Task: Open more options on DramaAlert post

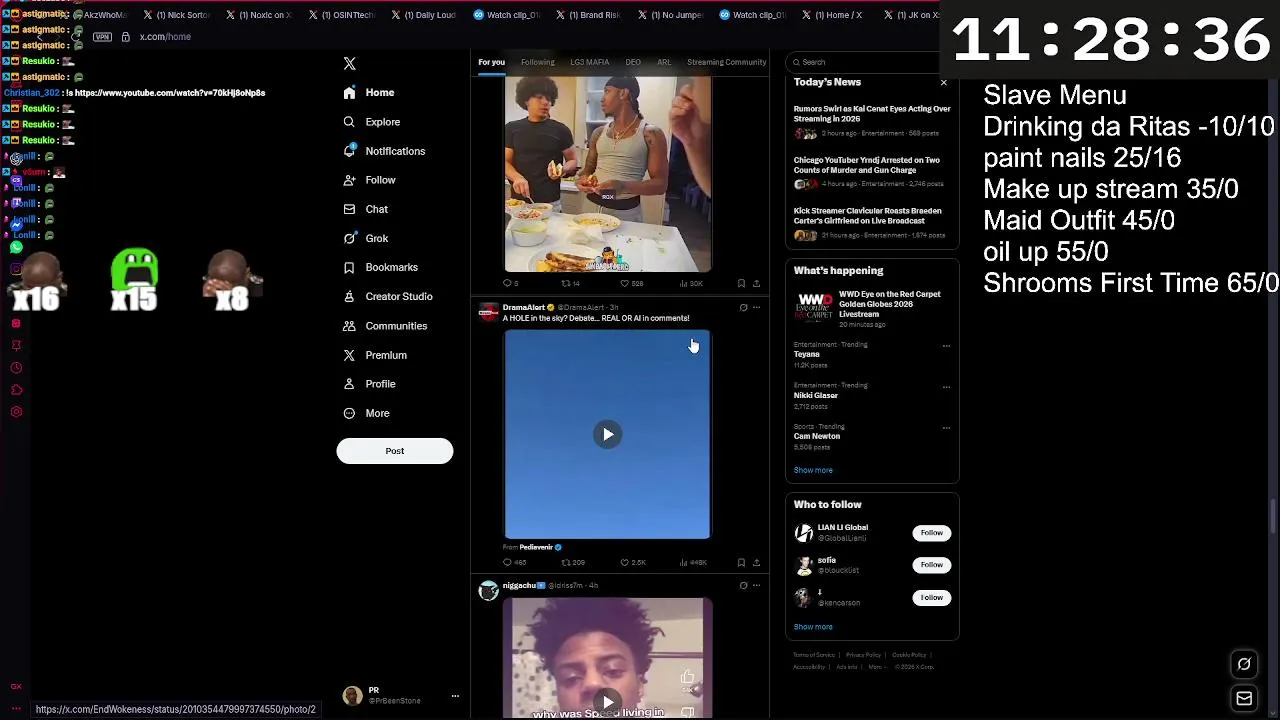Action: tap(756, 307)
